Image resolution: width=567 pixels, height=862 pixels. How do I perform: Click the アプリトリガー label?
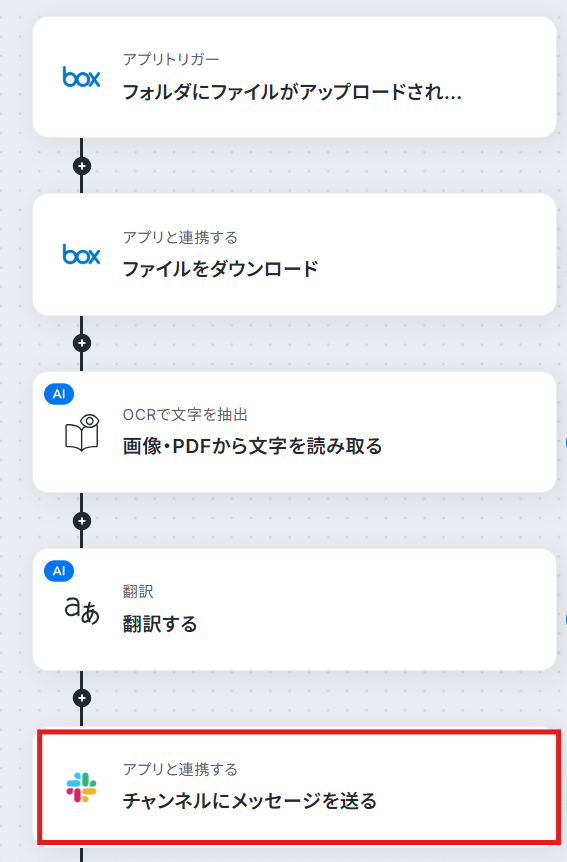tap(171, 59)
